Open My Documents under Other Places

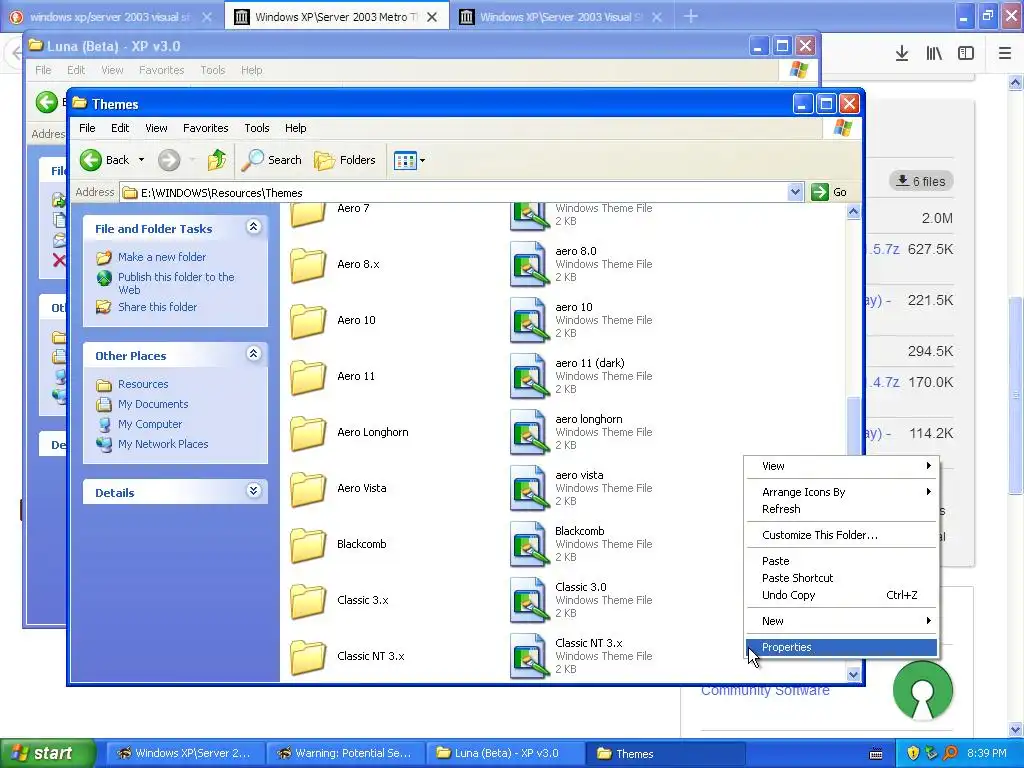click(x=153, y=404)
